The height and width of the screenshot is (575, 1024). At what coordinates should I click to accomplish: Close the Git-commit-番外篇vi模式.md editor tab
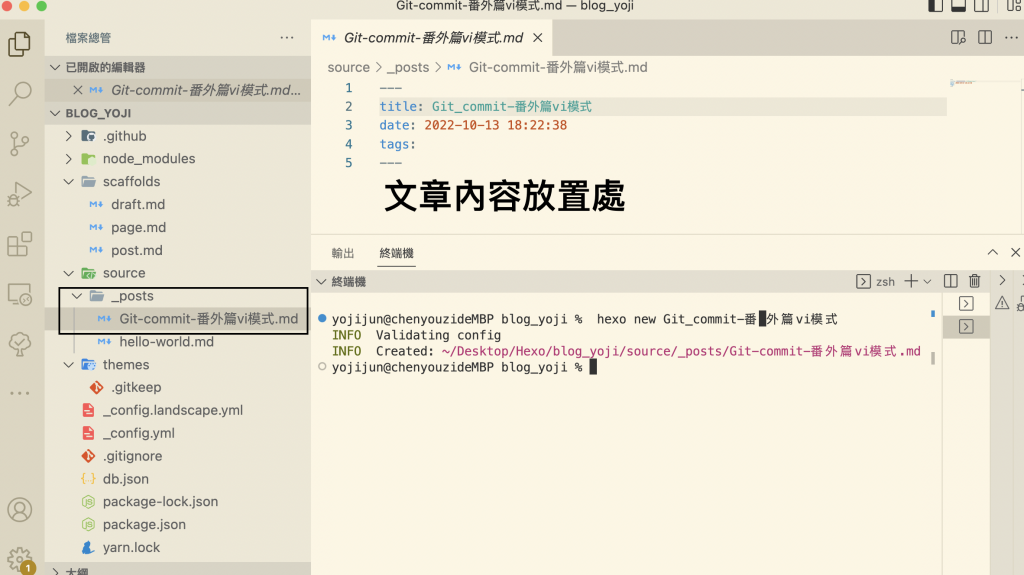pos(537,38)
